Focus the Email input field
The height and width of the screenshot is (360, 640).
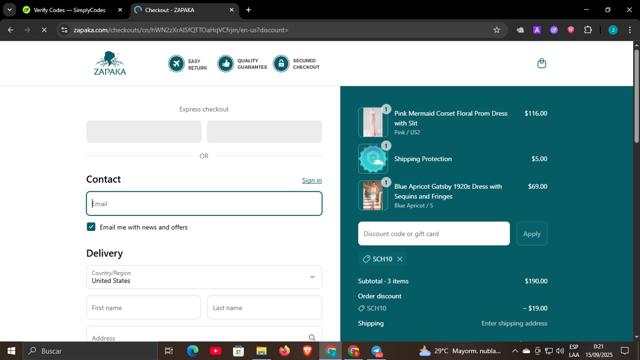tap(204, 203)
